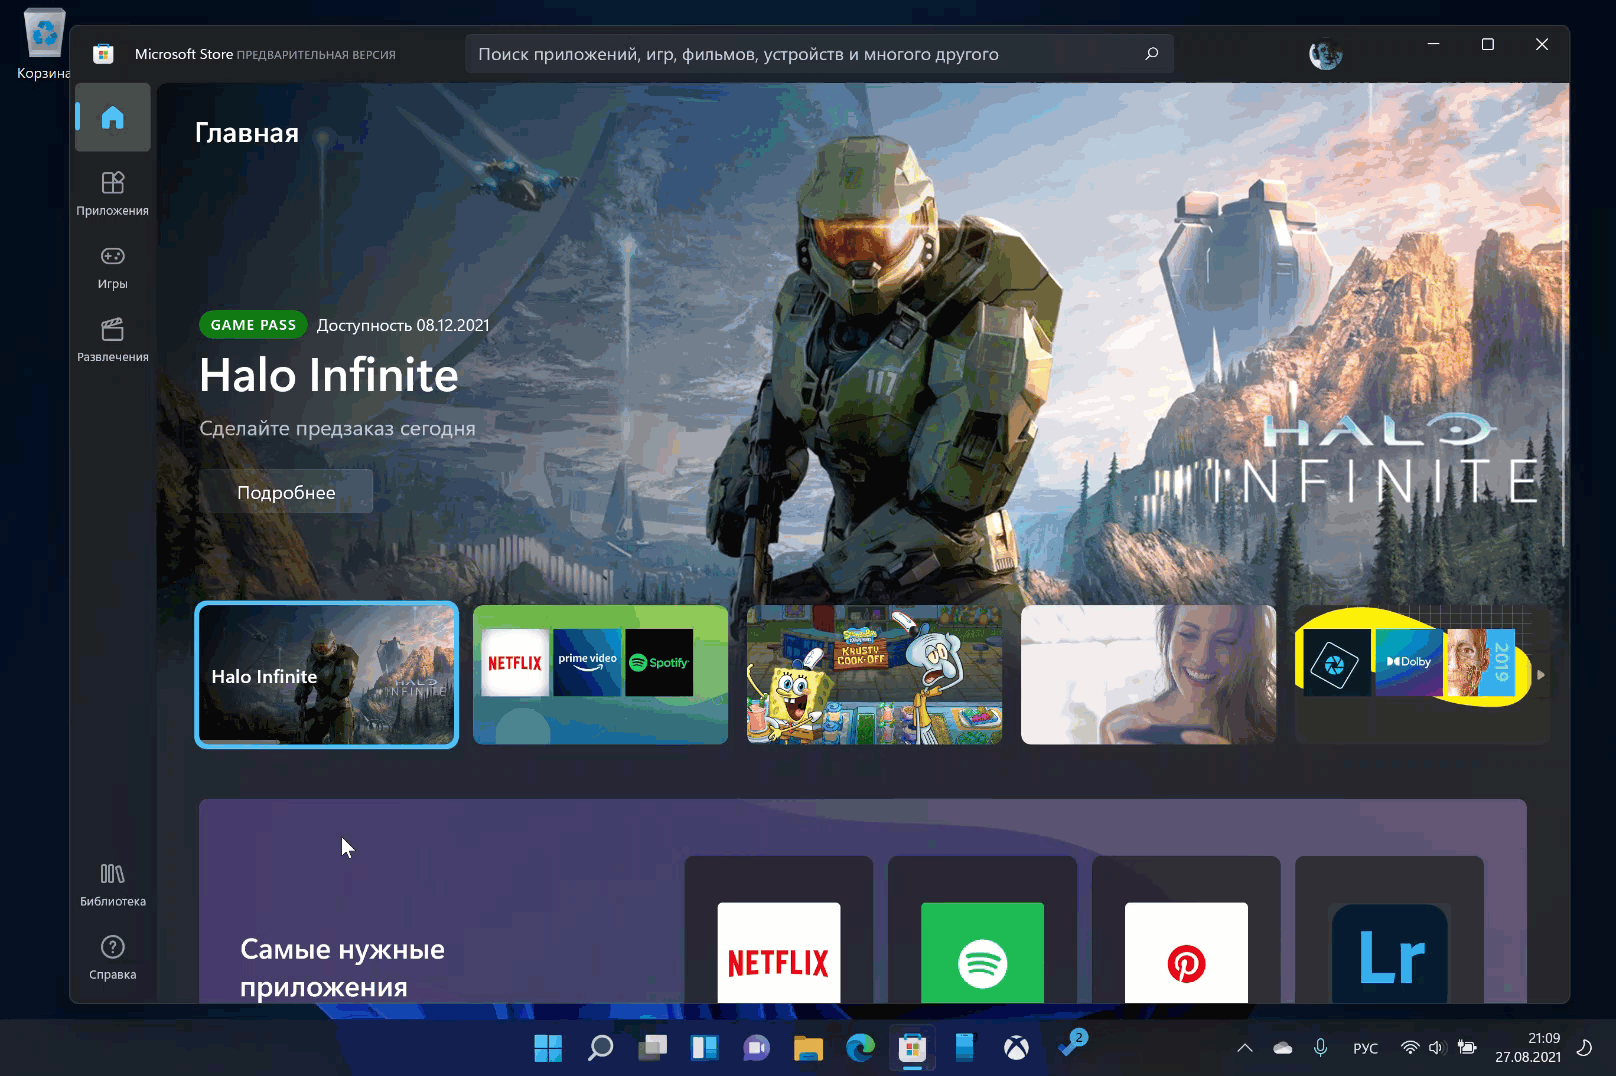Select the Dolby apps banner thumbnail
Viewport: 1616px width, 1076px height.
tap(1422, 675)
